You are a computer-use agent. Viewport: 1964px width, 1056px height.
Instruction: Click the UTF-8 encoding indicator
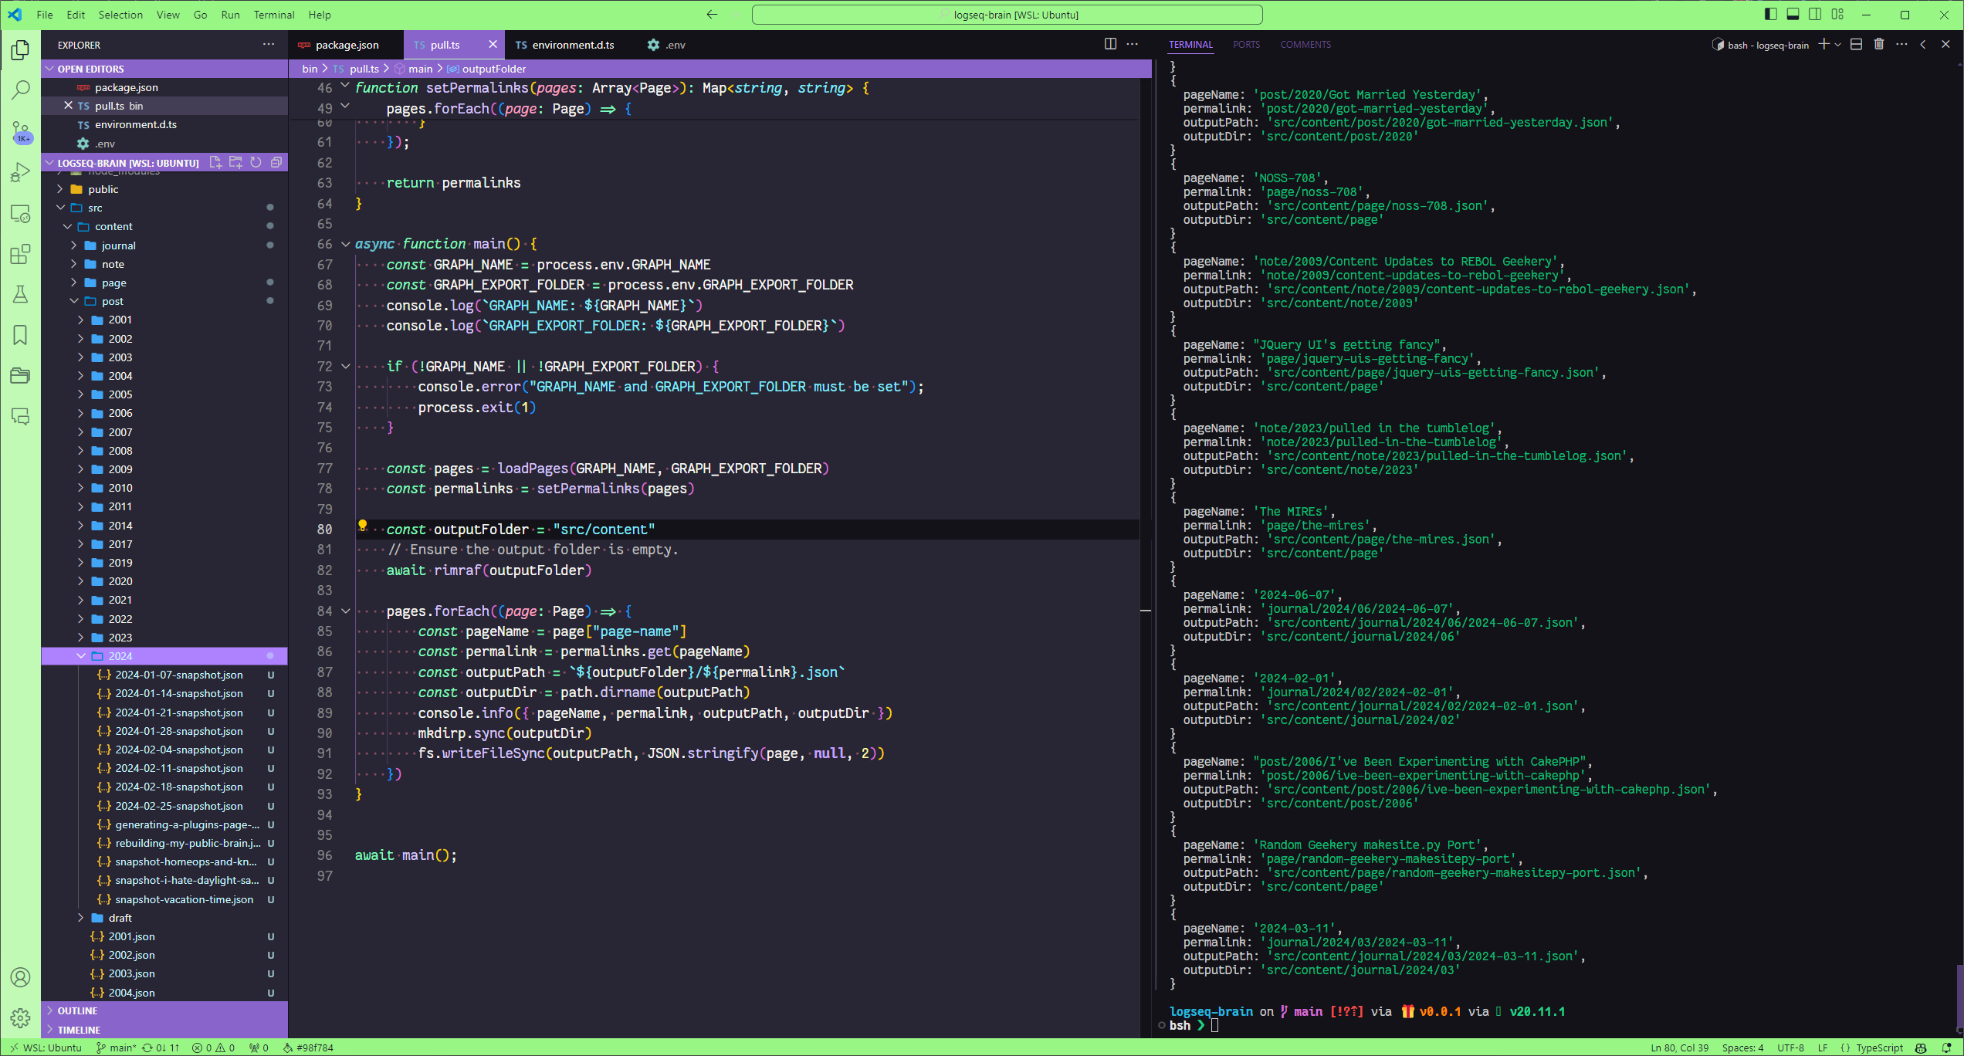coord(1790,1048)
